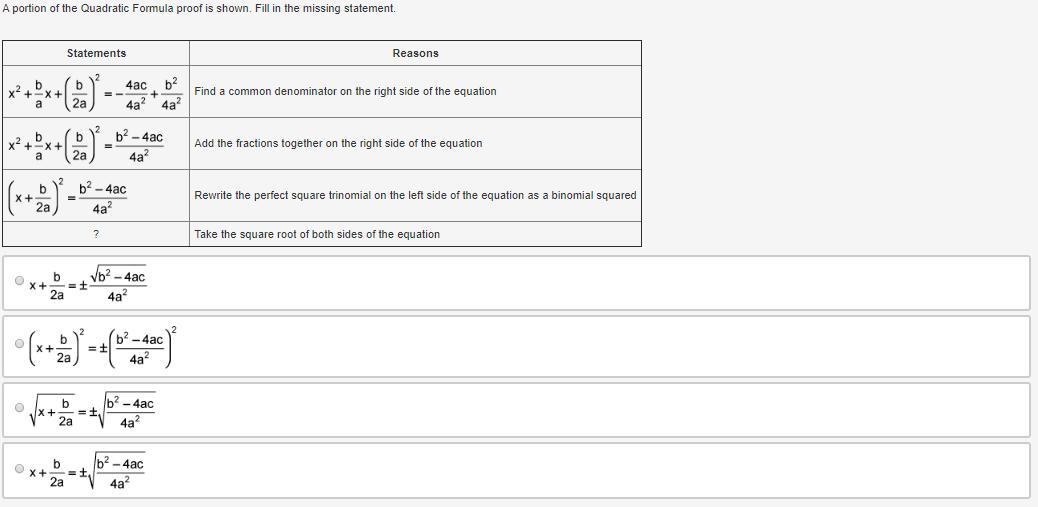Viewport: 1038px width, 507px height.
Task: Click the second answer's formula with squared parentheses
Action: [x=103, y=347]
